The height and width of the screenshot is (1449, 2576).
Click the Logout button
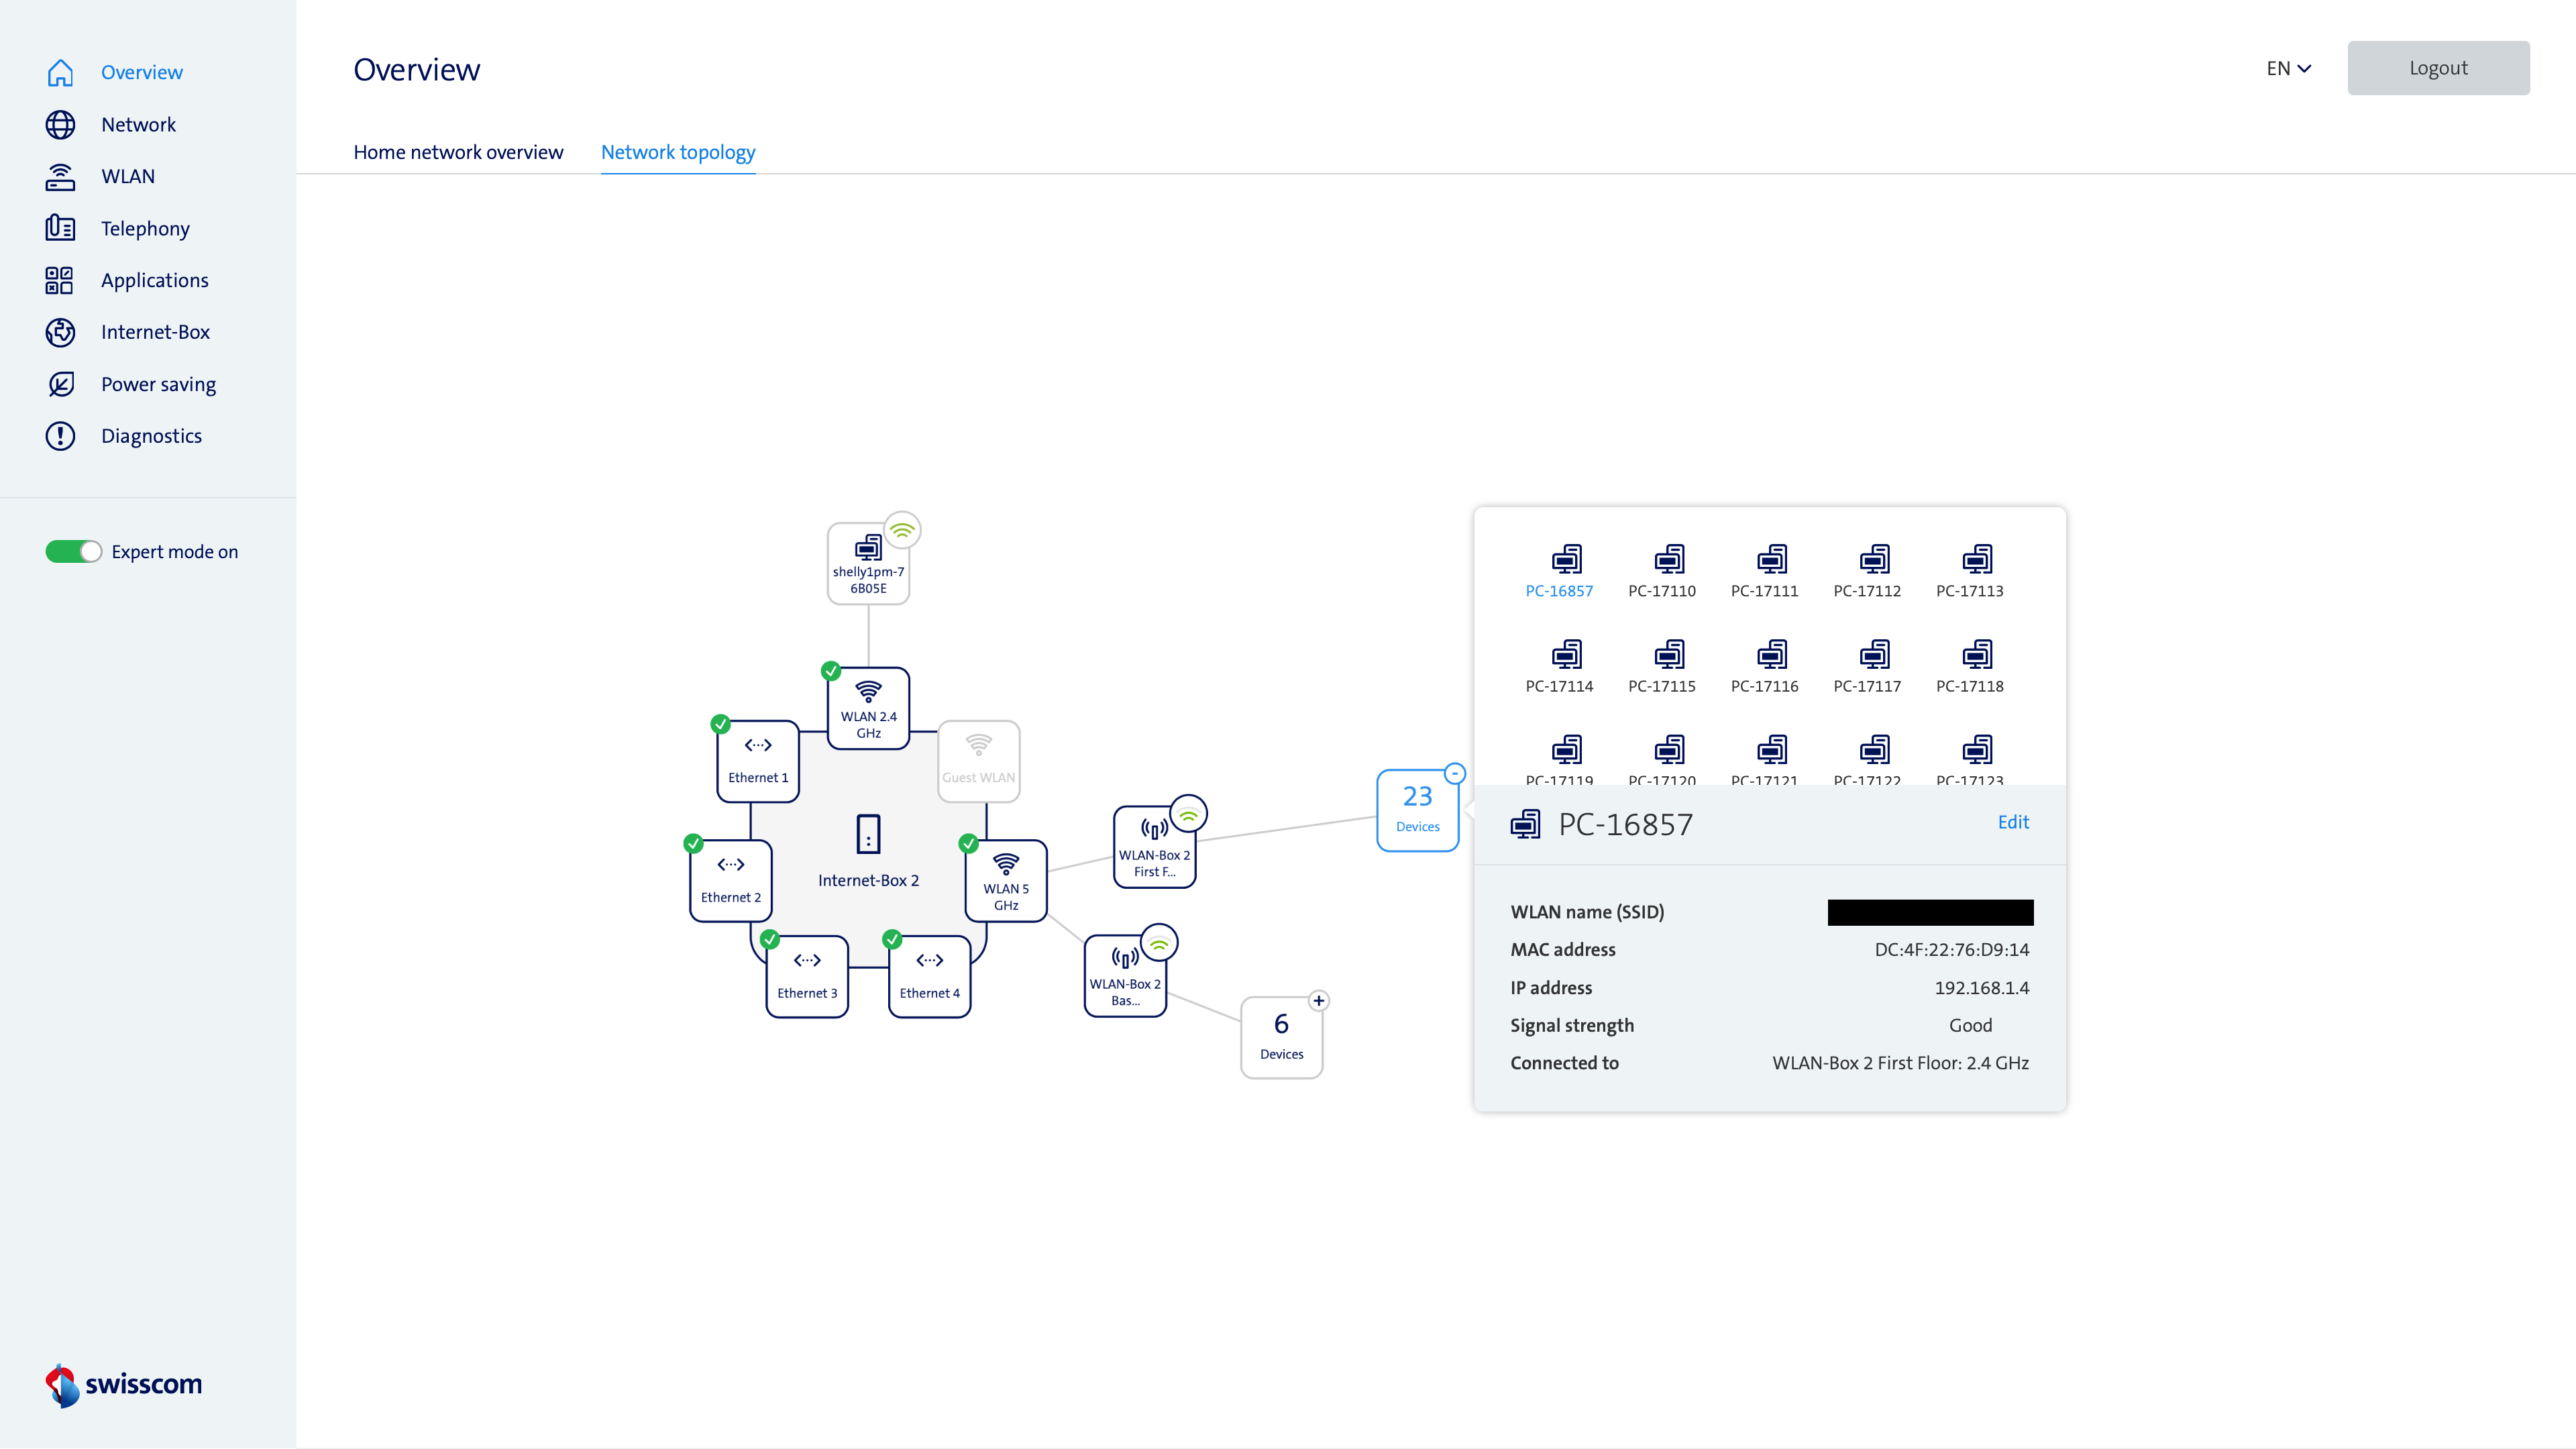pyautogui.click(x=2438, y=68)
